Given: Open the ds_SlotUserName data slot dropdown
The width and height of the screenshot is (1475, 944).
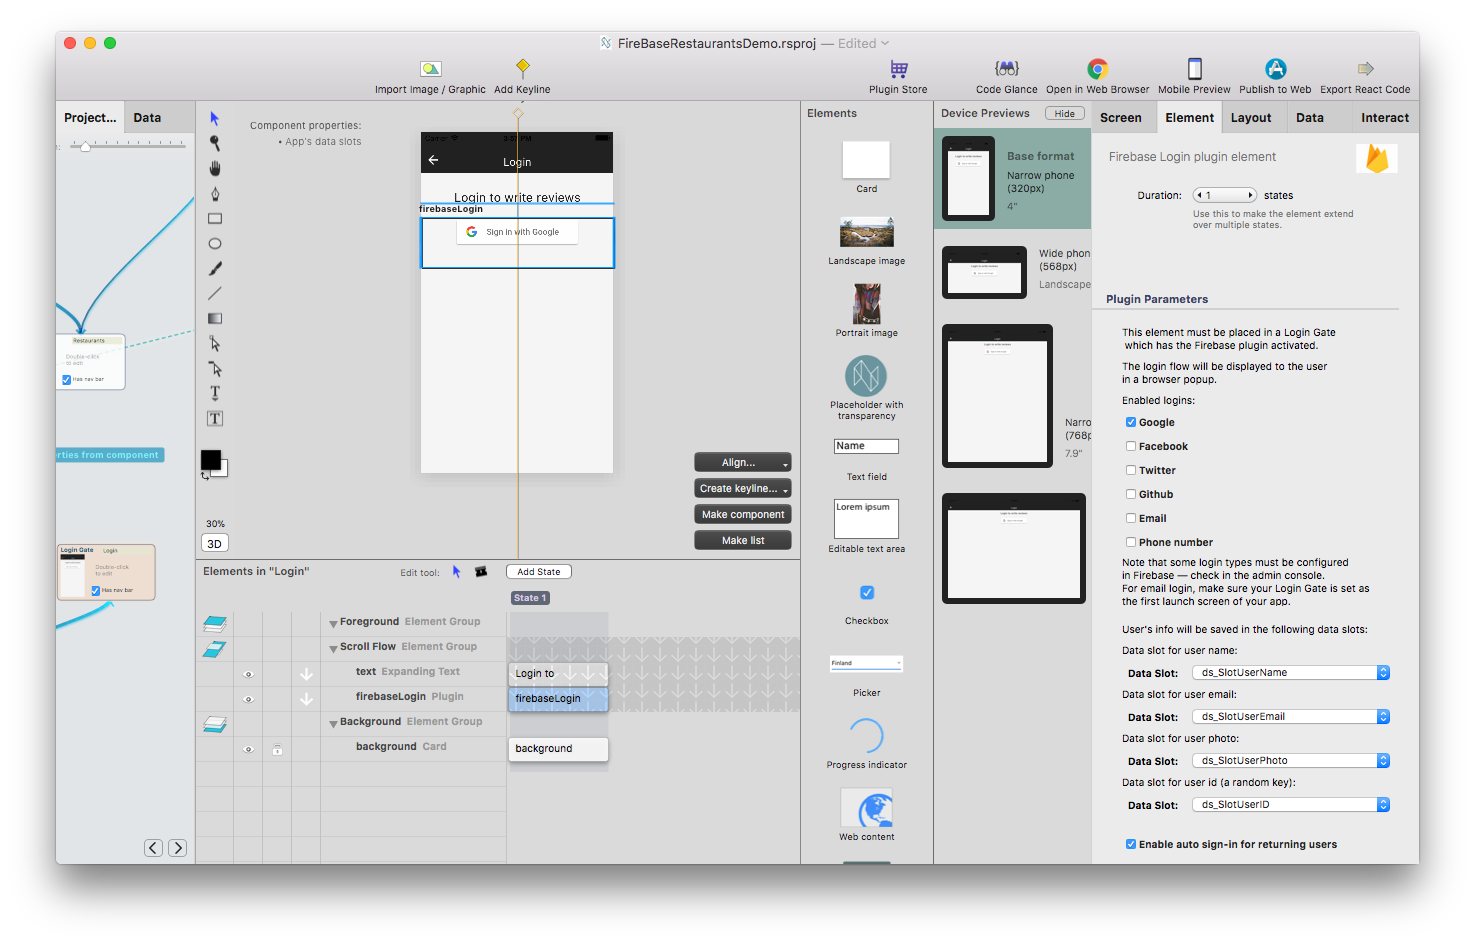Looking at the screenshot, I should [x=1291, y=673].
